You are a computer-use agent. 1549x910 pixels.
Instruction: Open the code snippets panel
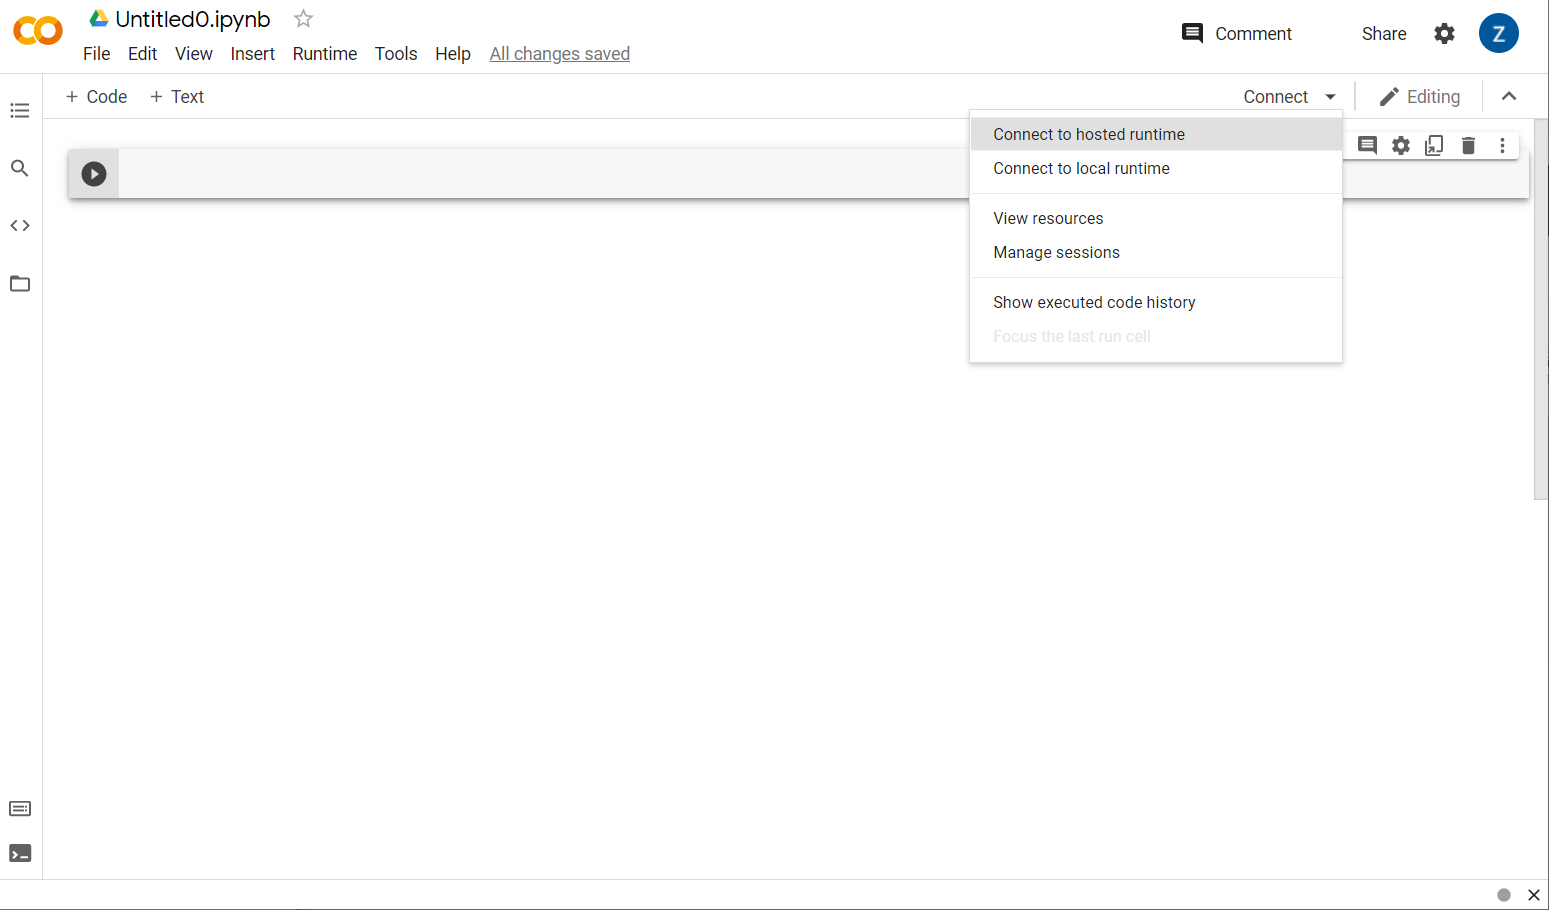20,225
